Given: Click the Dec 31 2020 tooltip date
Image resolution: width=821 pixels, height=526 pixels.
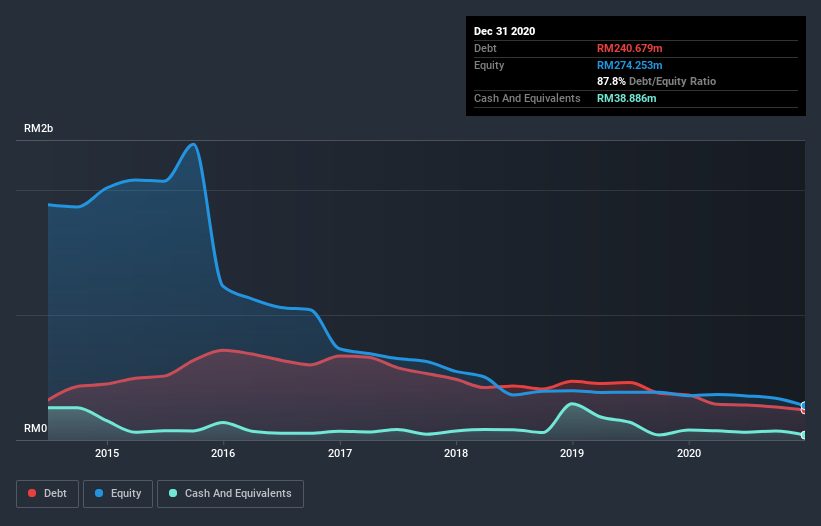Looking at the screenshot, I should coord(504,31).
